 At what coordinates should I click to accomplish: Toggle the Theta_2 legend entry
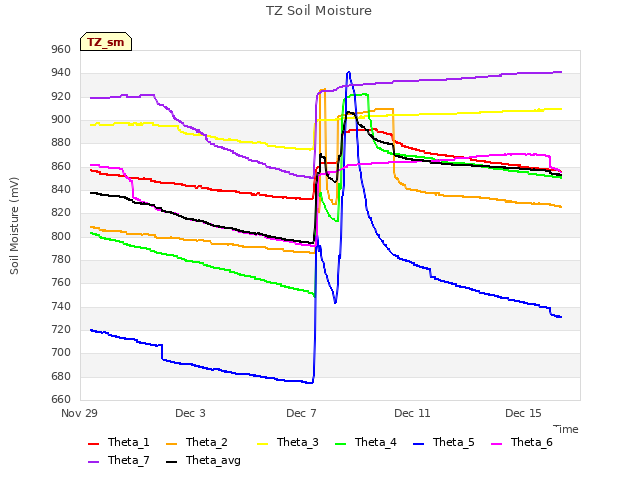[x=197, y=442]
